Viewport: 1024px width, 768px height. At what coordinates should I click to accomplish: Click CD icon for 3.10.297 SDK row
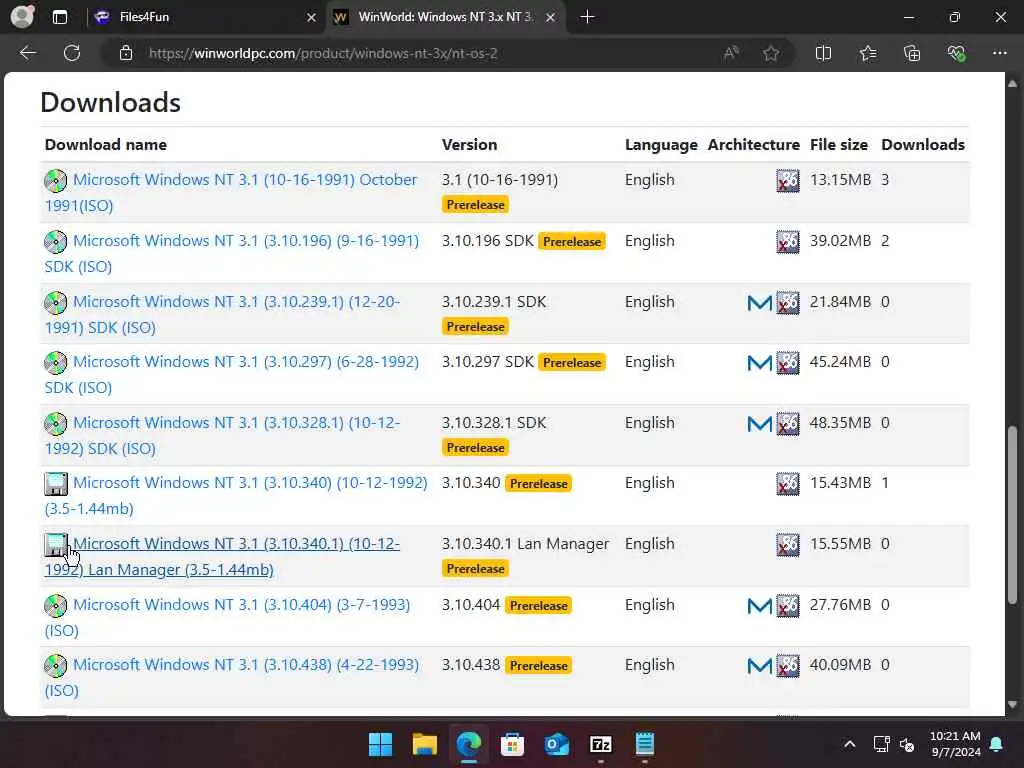[56, 362]
